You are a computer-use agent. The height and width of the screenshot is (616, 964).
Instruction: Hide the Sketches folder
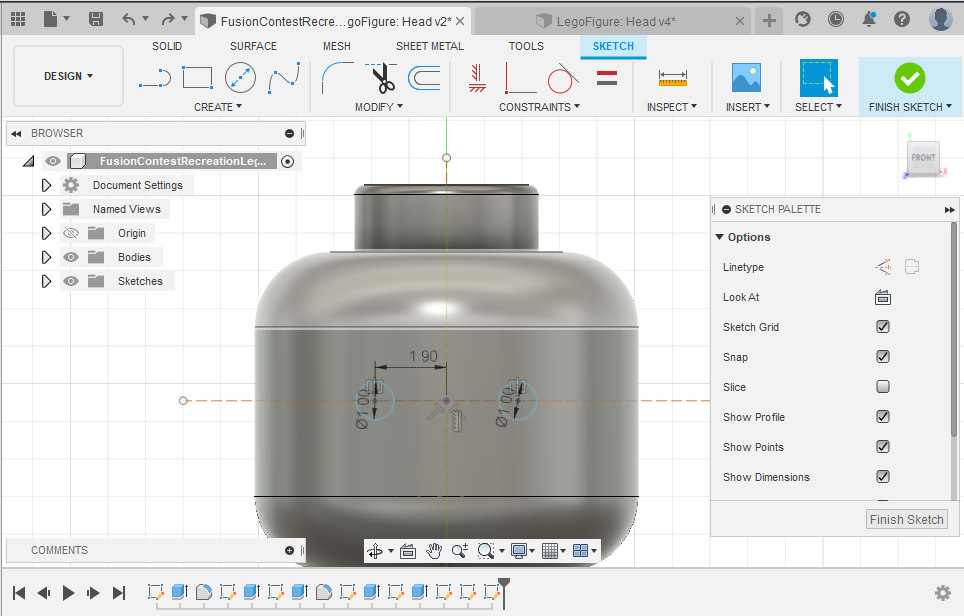click(71, 281)
